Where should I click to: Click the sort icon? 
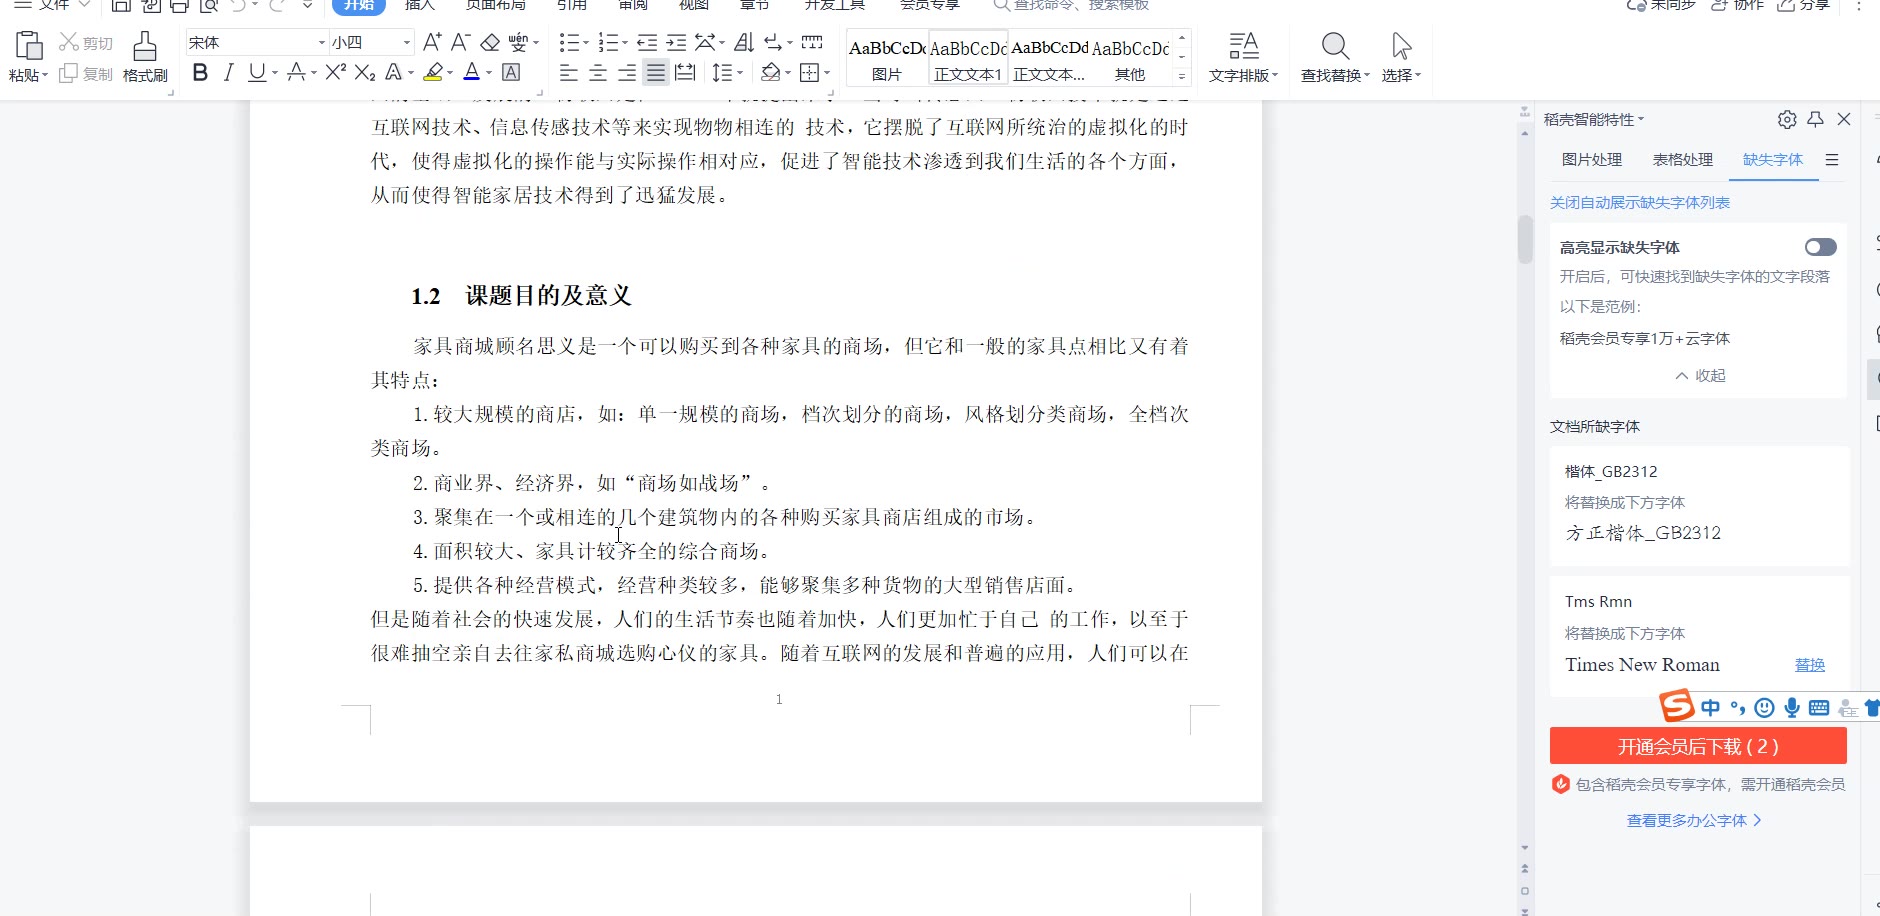744,42
